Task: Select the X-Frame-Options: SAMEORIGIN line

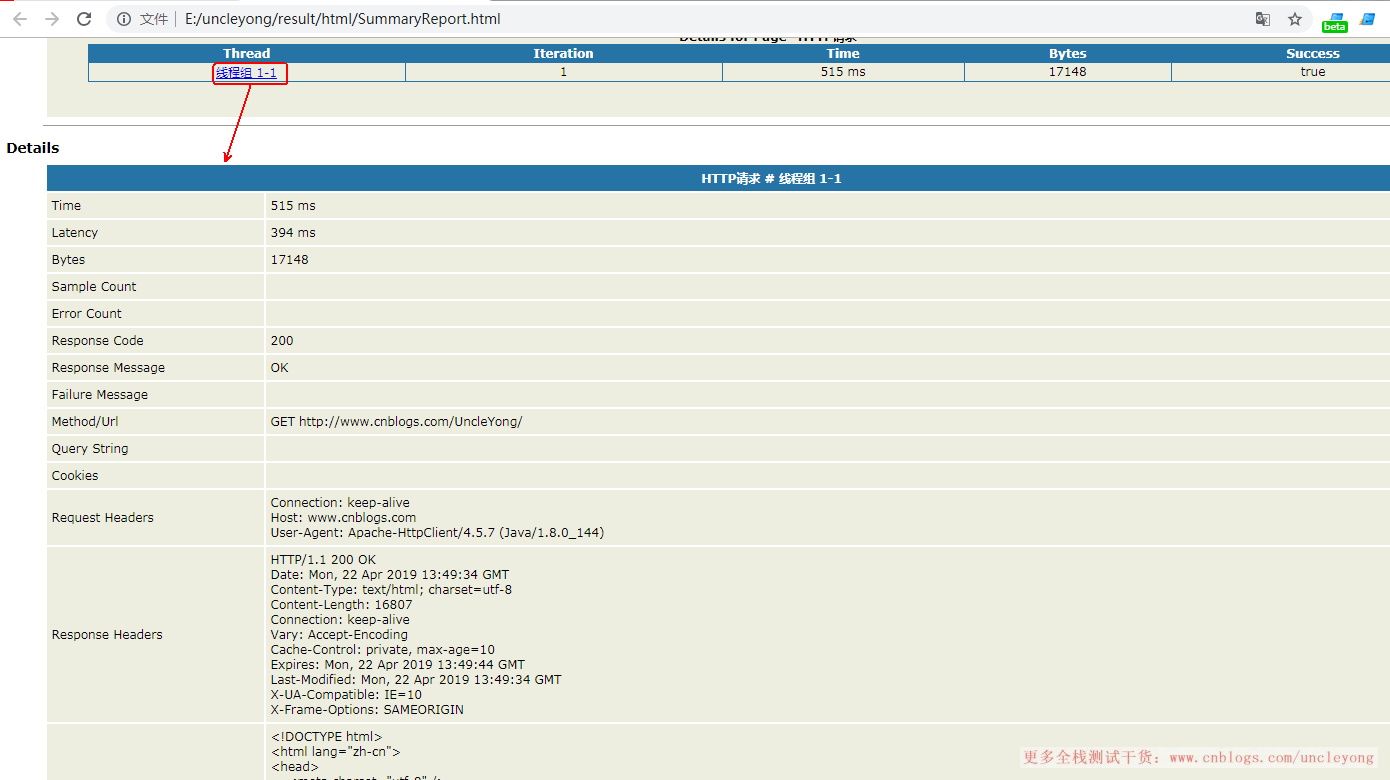Action: [367, 709]
